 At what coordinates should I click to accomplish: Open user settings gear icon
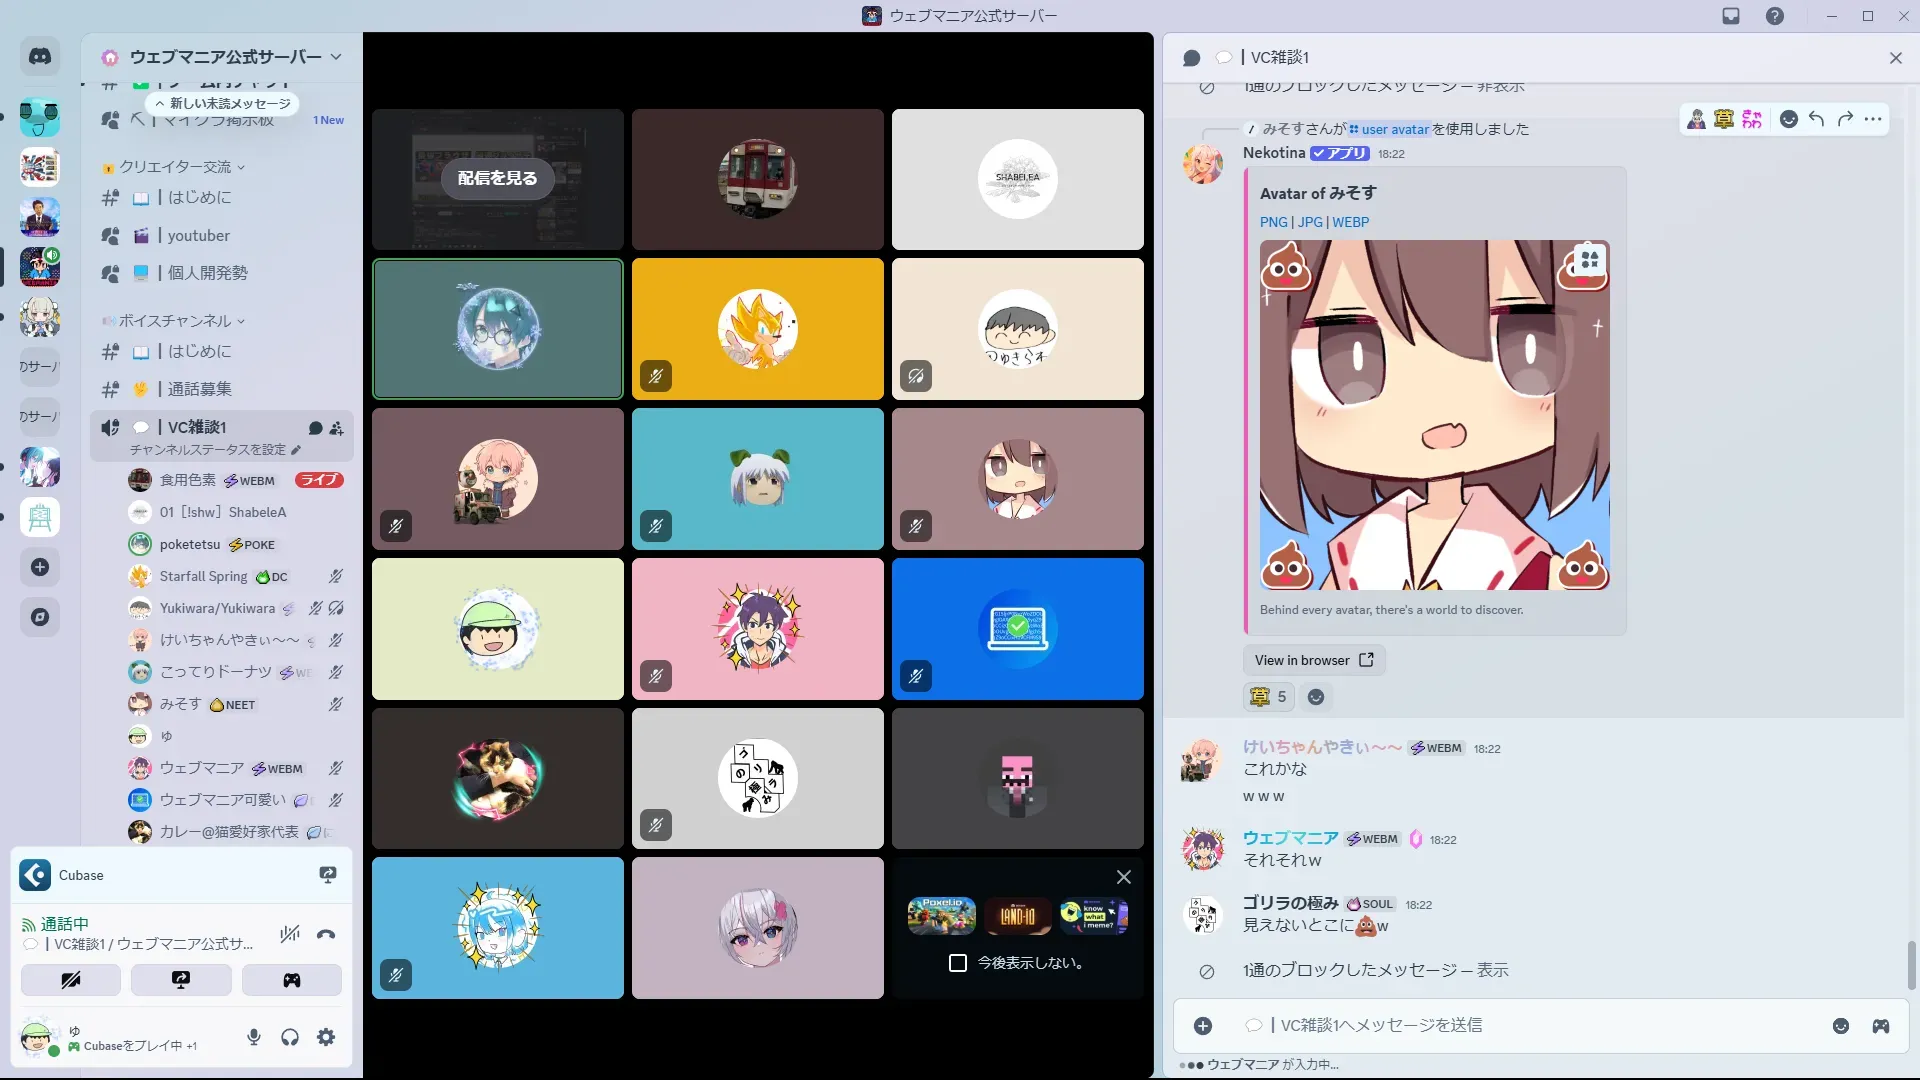(326, 1037)
